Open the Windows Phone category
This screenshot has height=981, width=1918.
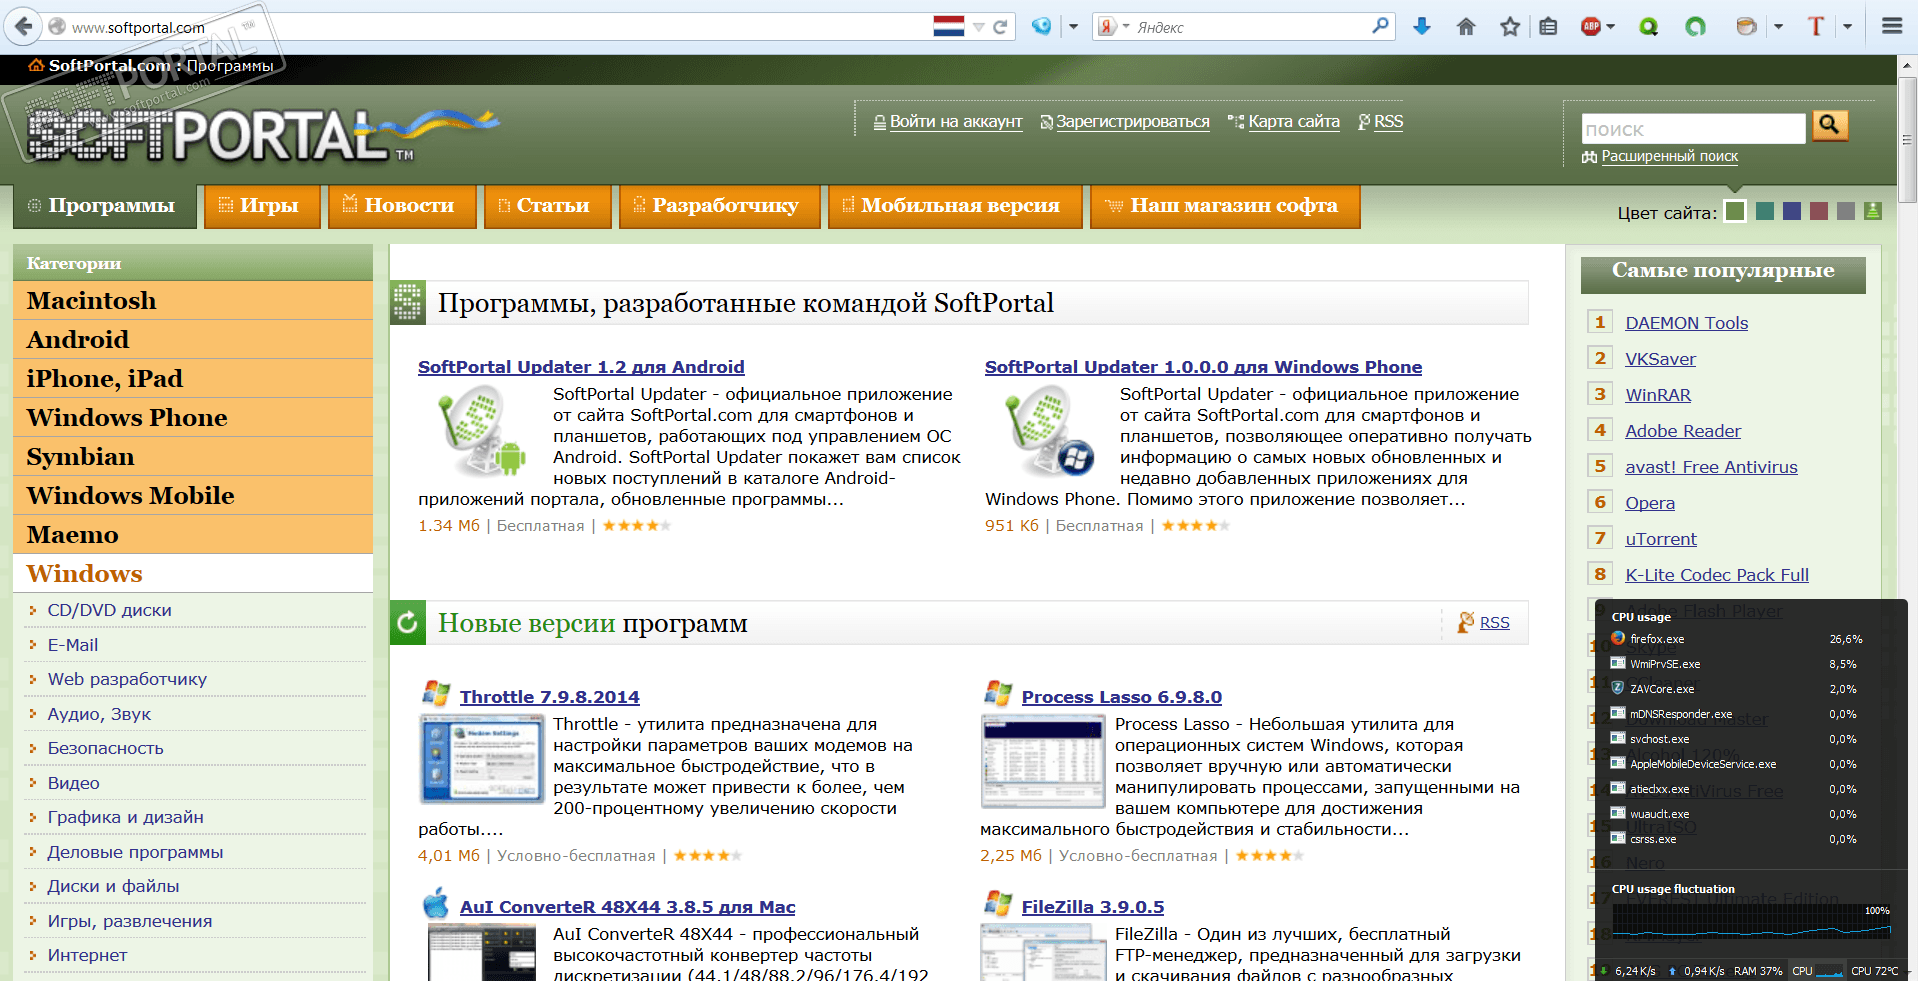[x=193, y=418]
